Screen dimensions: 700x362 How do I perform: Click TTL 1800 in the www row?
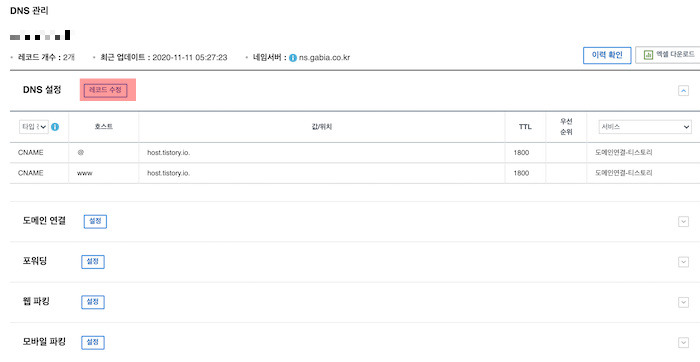[521, 173]
